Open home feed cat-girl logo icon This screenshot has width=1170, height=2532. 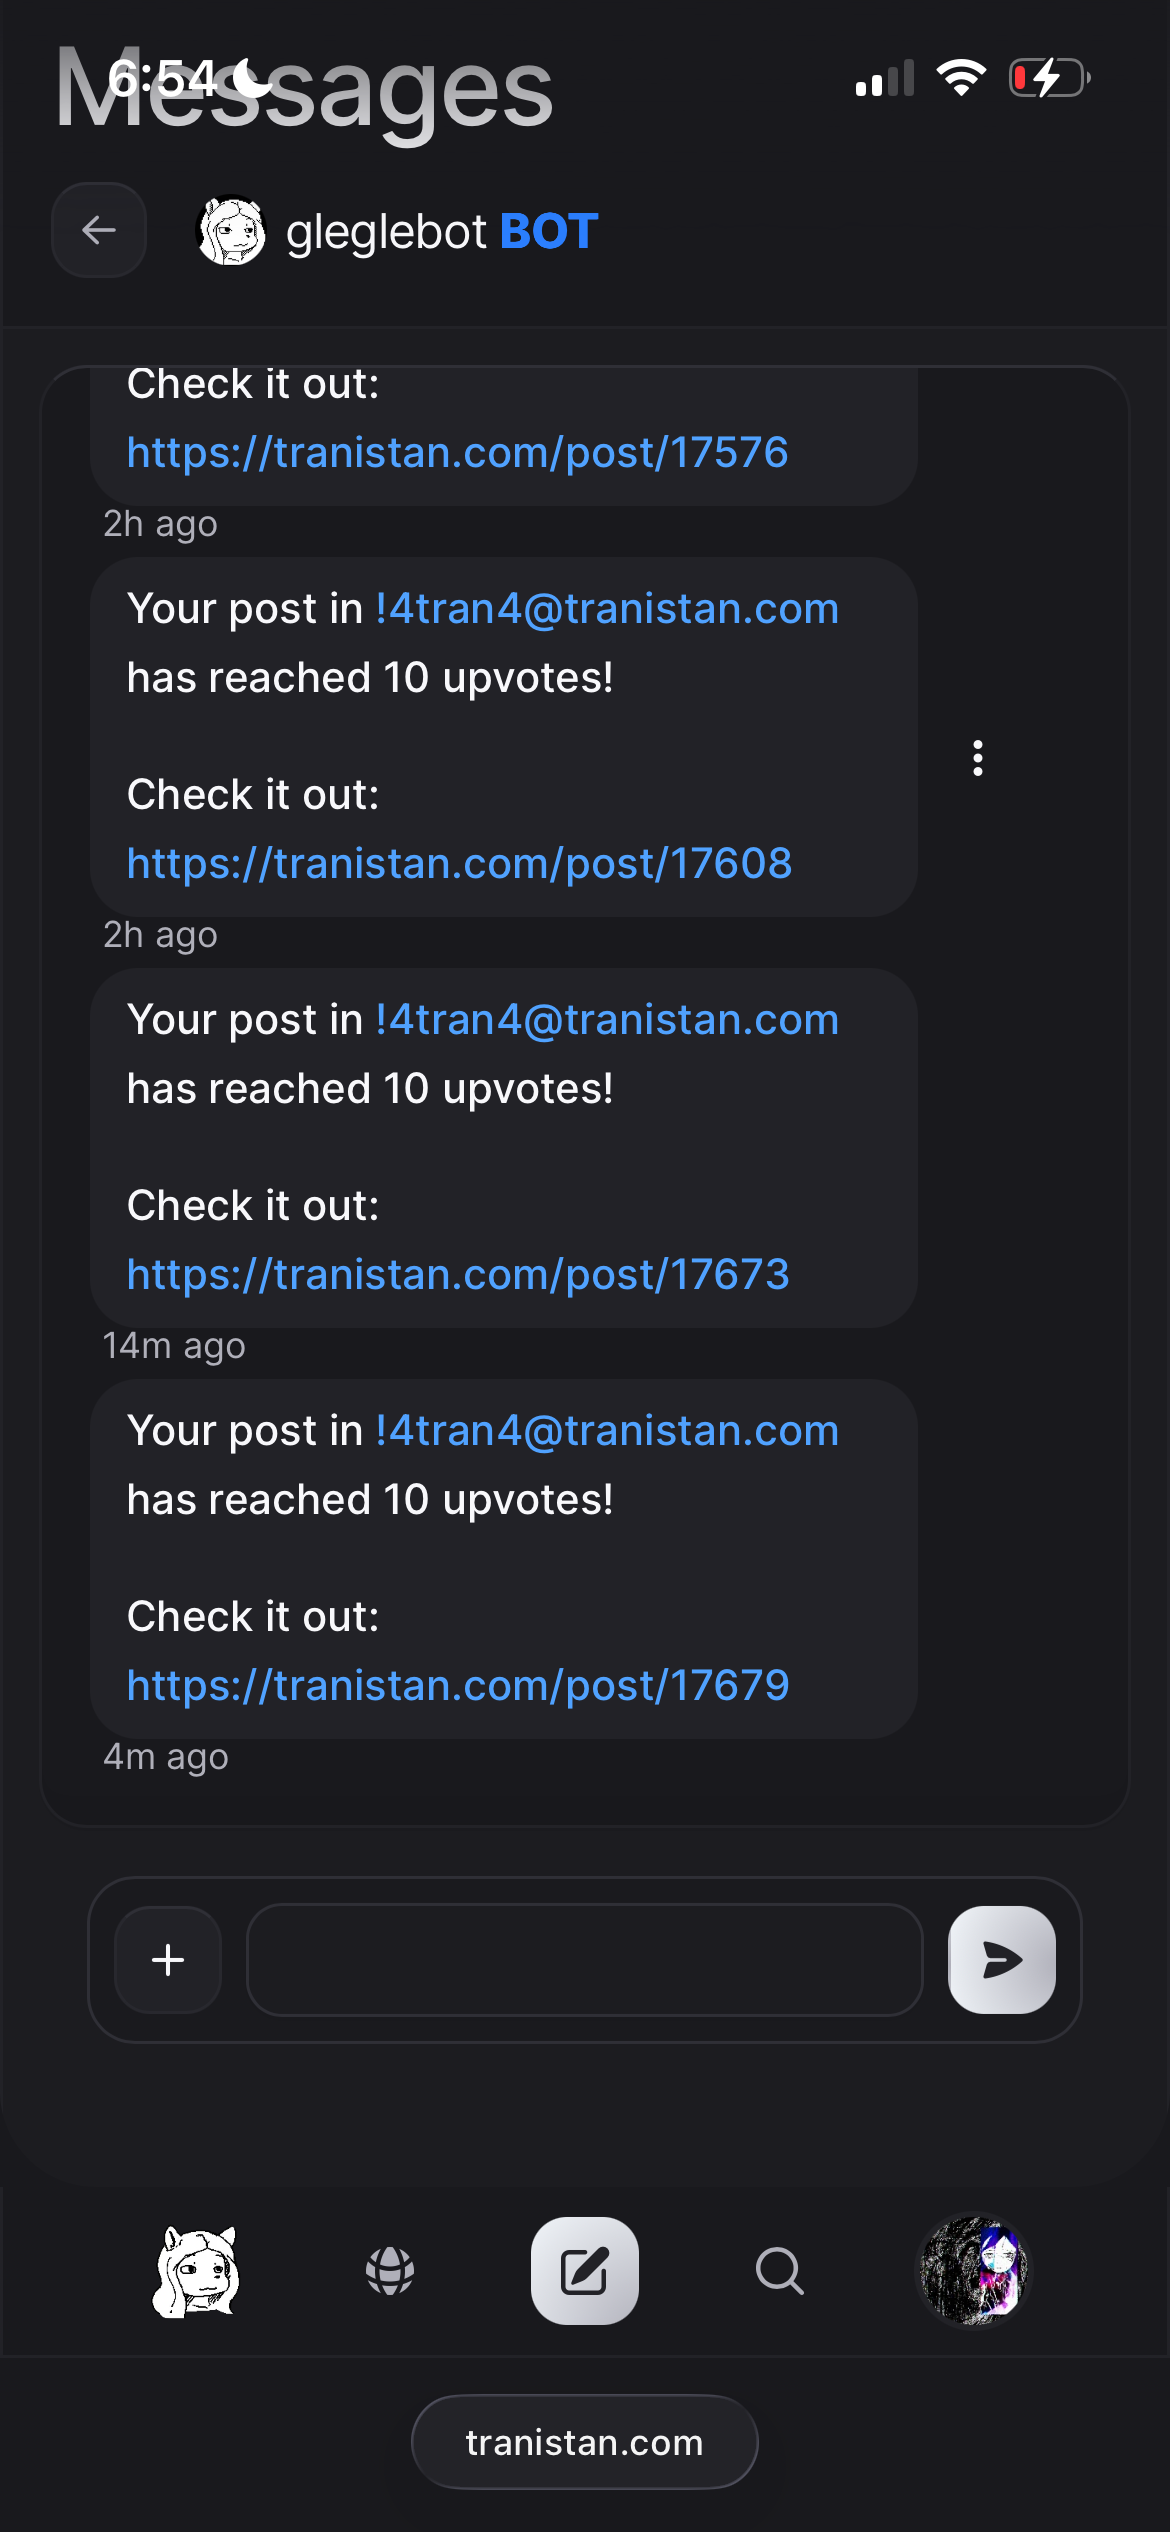coord(197,2271)
